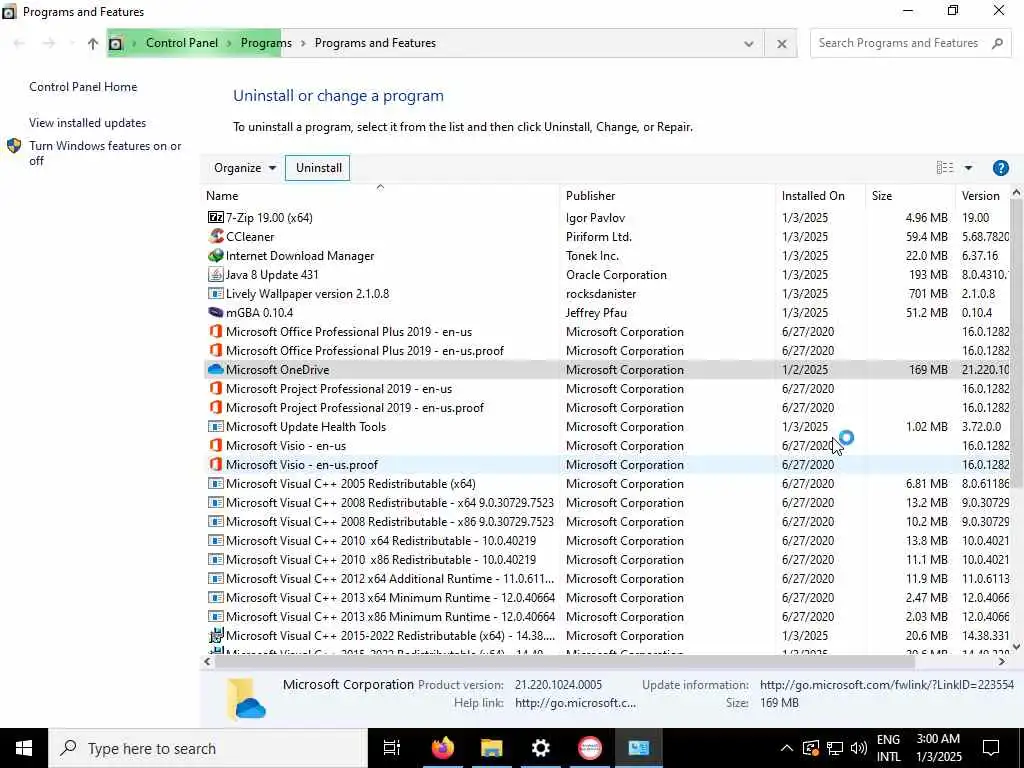The height and width of the screenshot is (768, 1024).
Task: Click the Microsoft OneDrive cloud icon in the list
Action: pos(216,370)
